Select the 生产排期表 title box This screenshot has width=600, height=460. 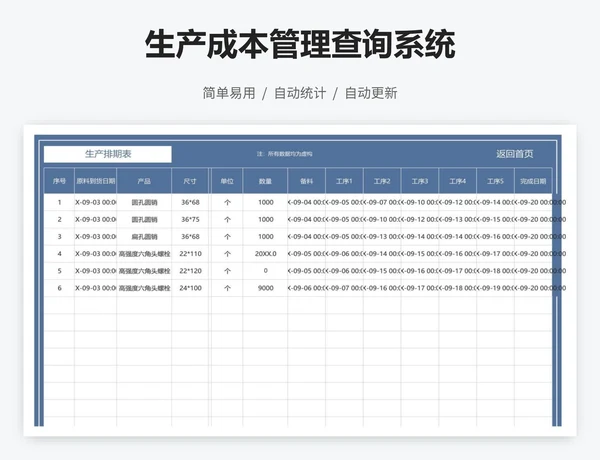click(x=108, y=154)
